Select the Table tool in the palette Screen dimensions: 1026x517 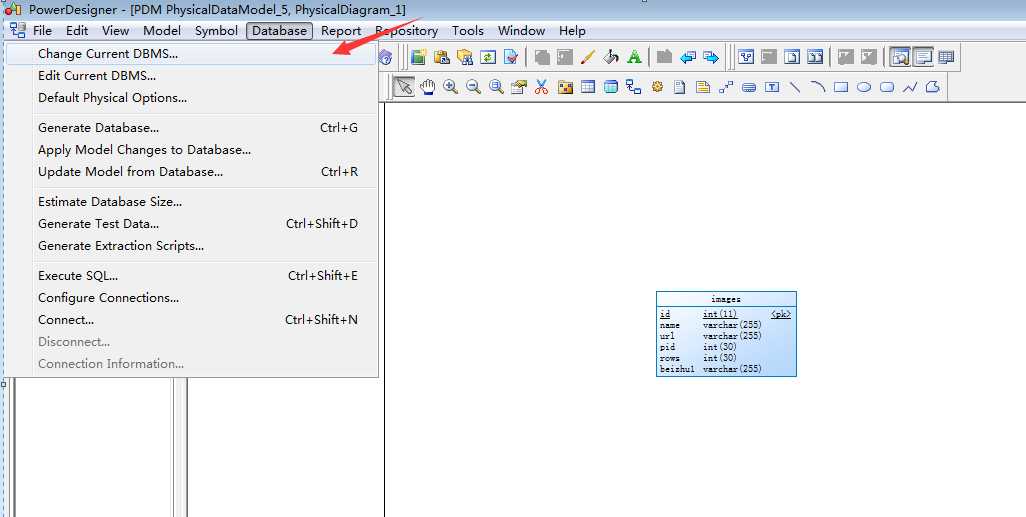588,86
